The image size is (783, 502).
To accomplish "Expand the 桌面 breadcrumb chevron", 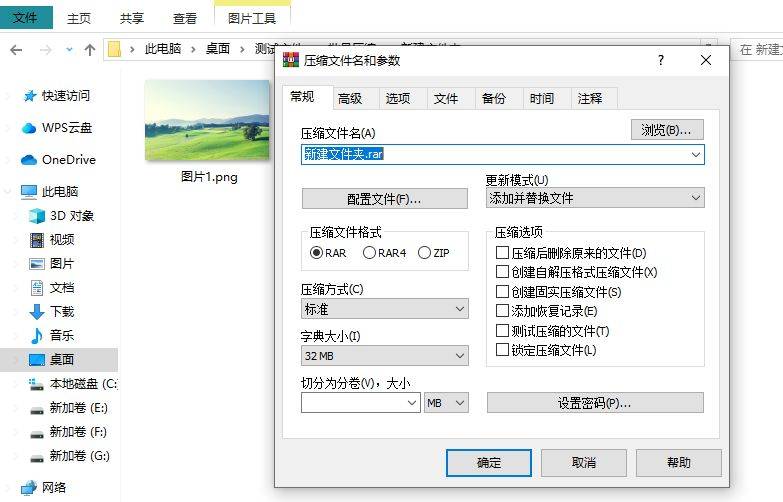I will tap(242, 49).
